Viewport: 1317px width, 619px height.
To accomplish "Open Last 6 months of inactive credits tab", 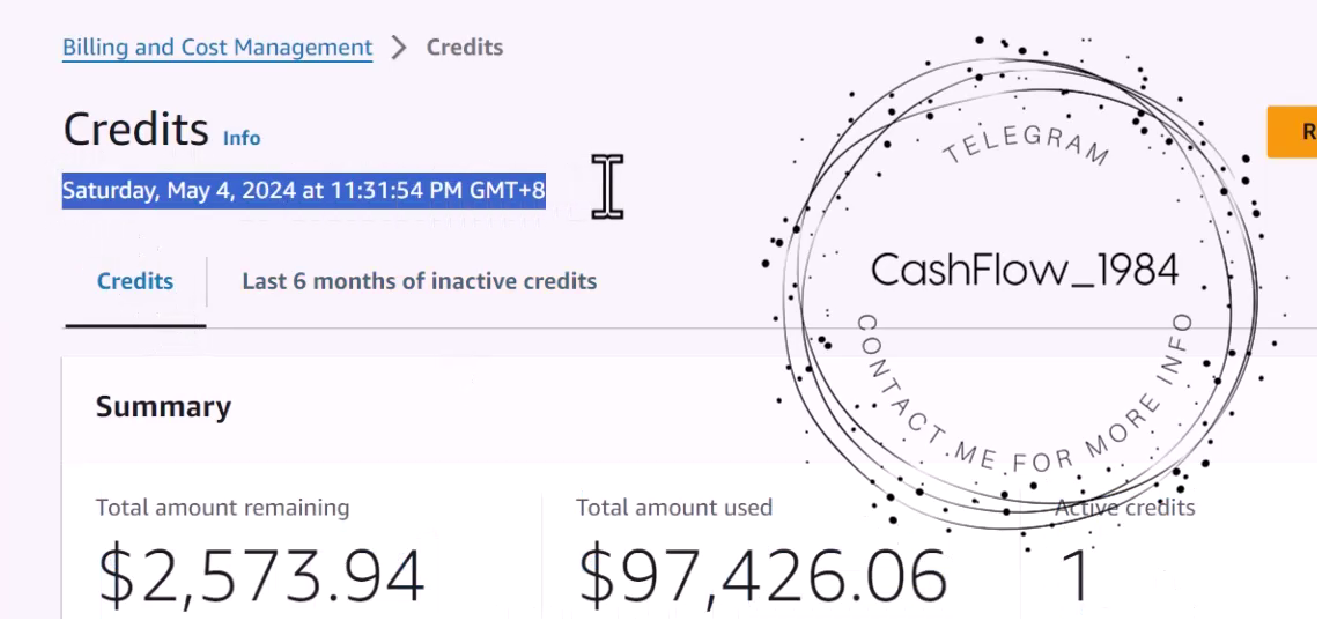I will 420,281.
